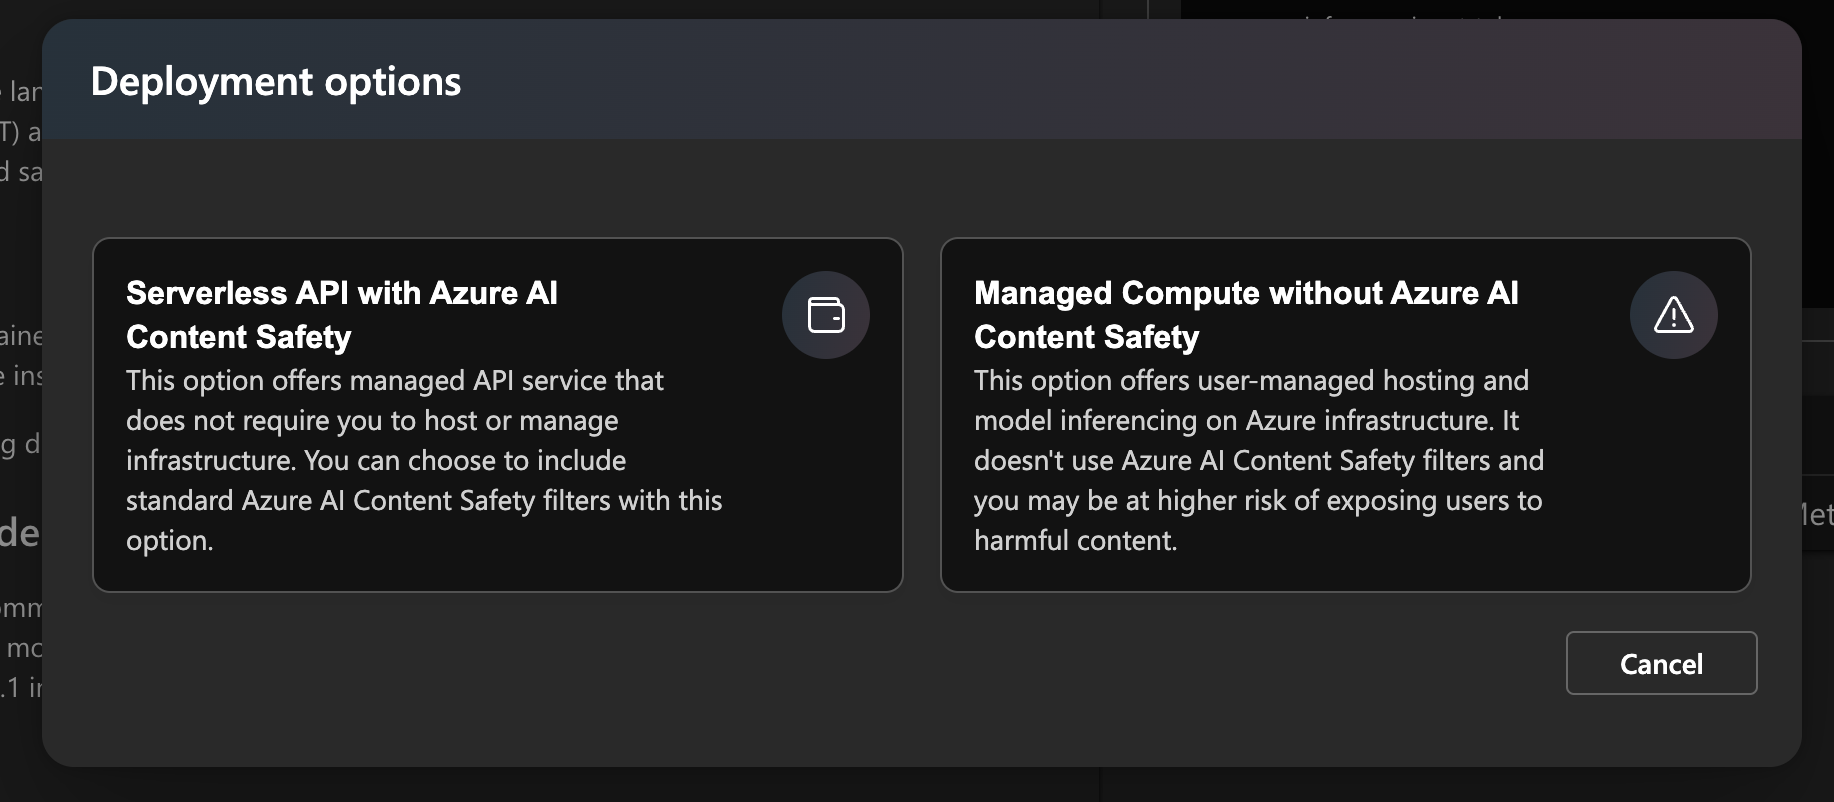
Task: Click "model inferencing on Azure infrastructure" line
Action: (x=1246, y=421)
